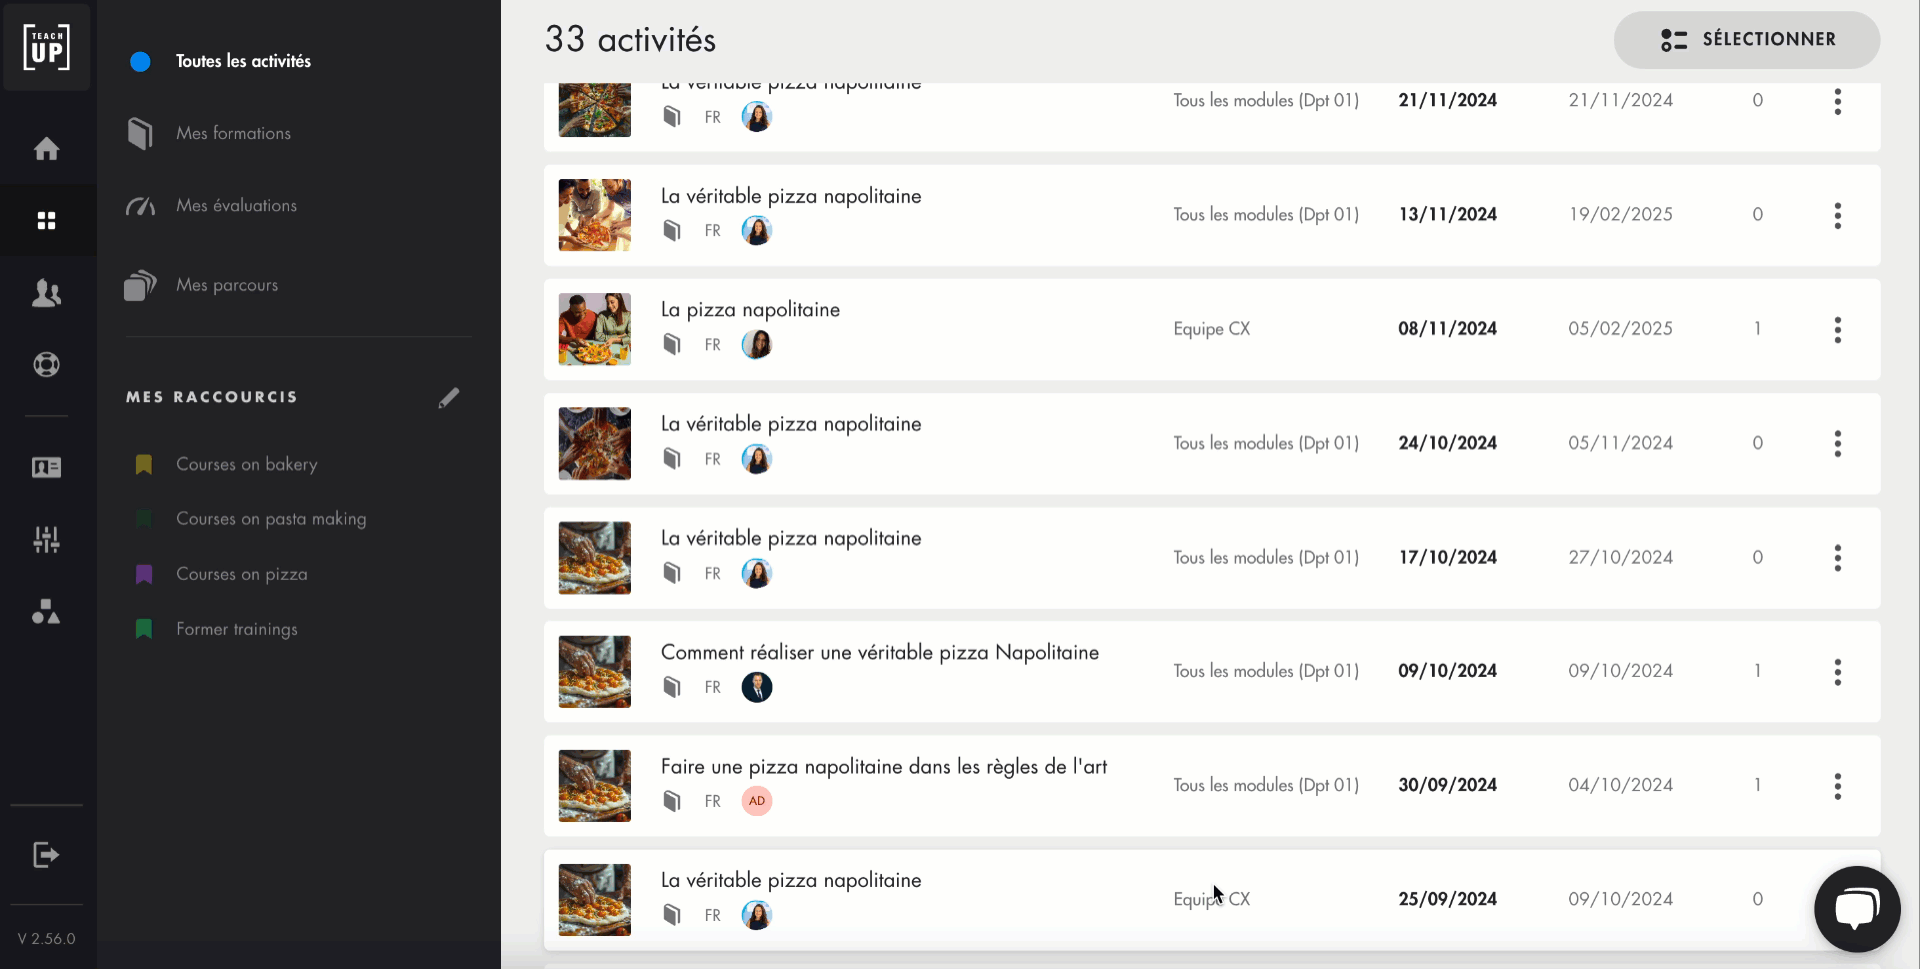The width and height of the screenshot is (1920, 969).
Task: Go to Mes parcours
Action: pyautogui.click(x=227, y=285)
